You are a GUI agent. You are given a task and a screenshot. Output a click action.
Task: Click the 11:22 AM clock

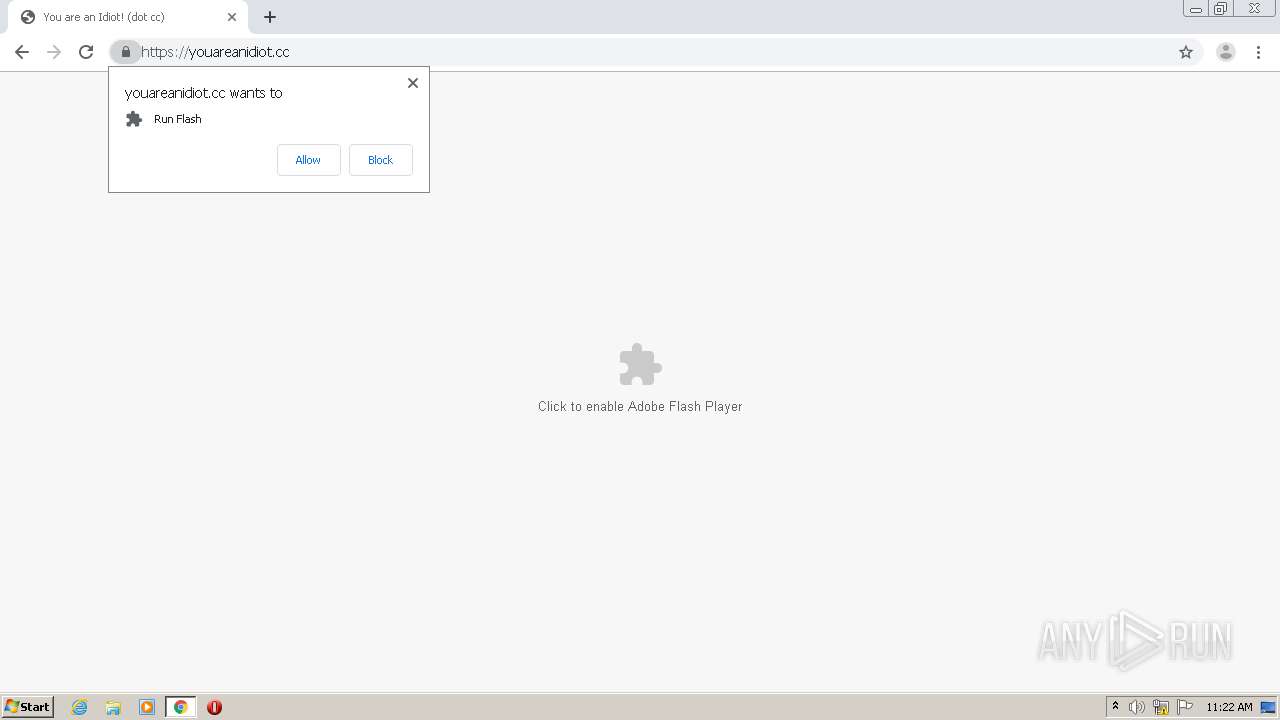(1229, 707)
